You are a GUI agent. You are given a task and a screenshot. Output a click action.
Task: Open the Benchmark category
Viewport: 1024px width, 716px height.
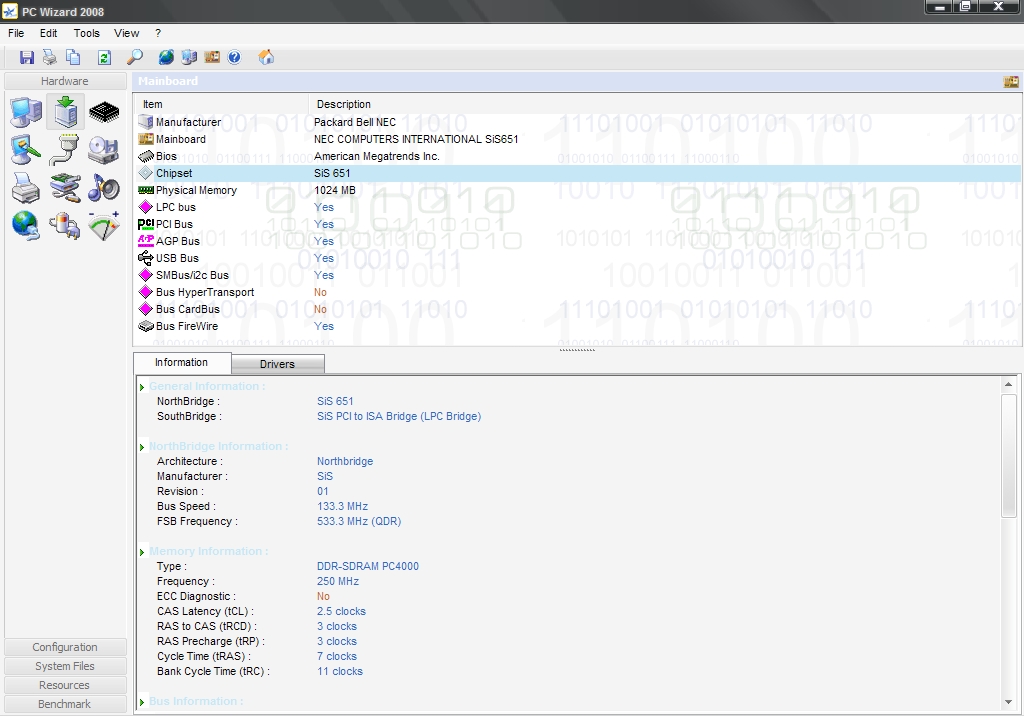pos(65,704)
